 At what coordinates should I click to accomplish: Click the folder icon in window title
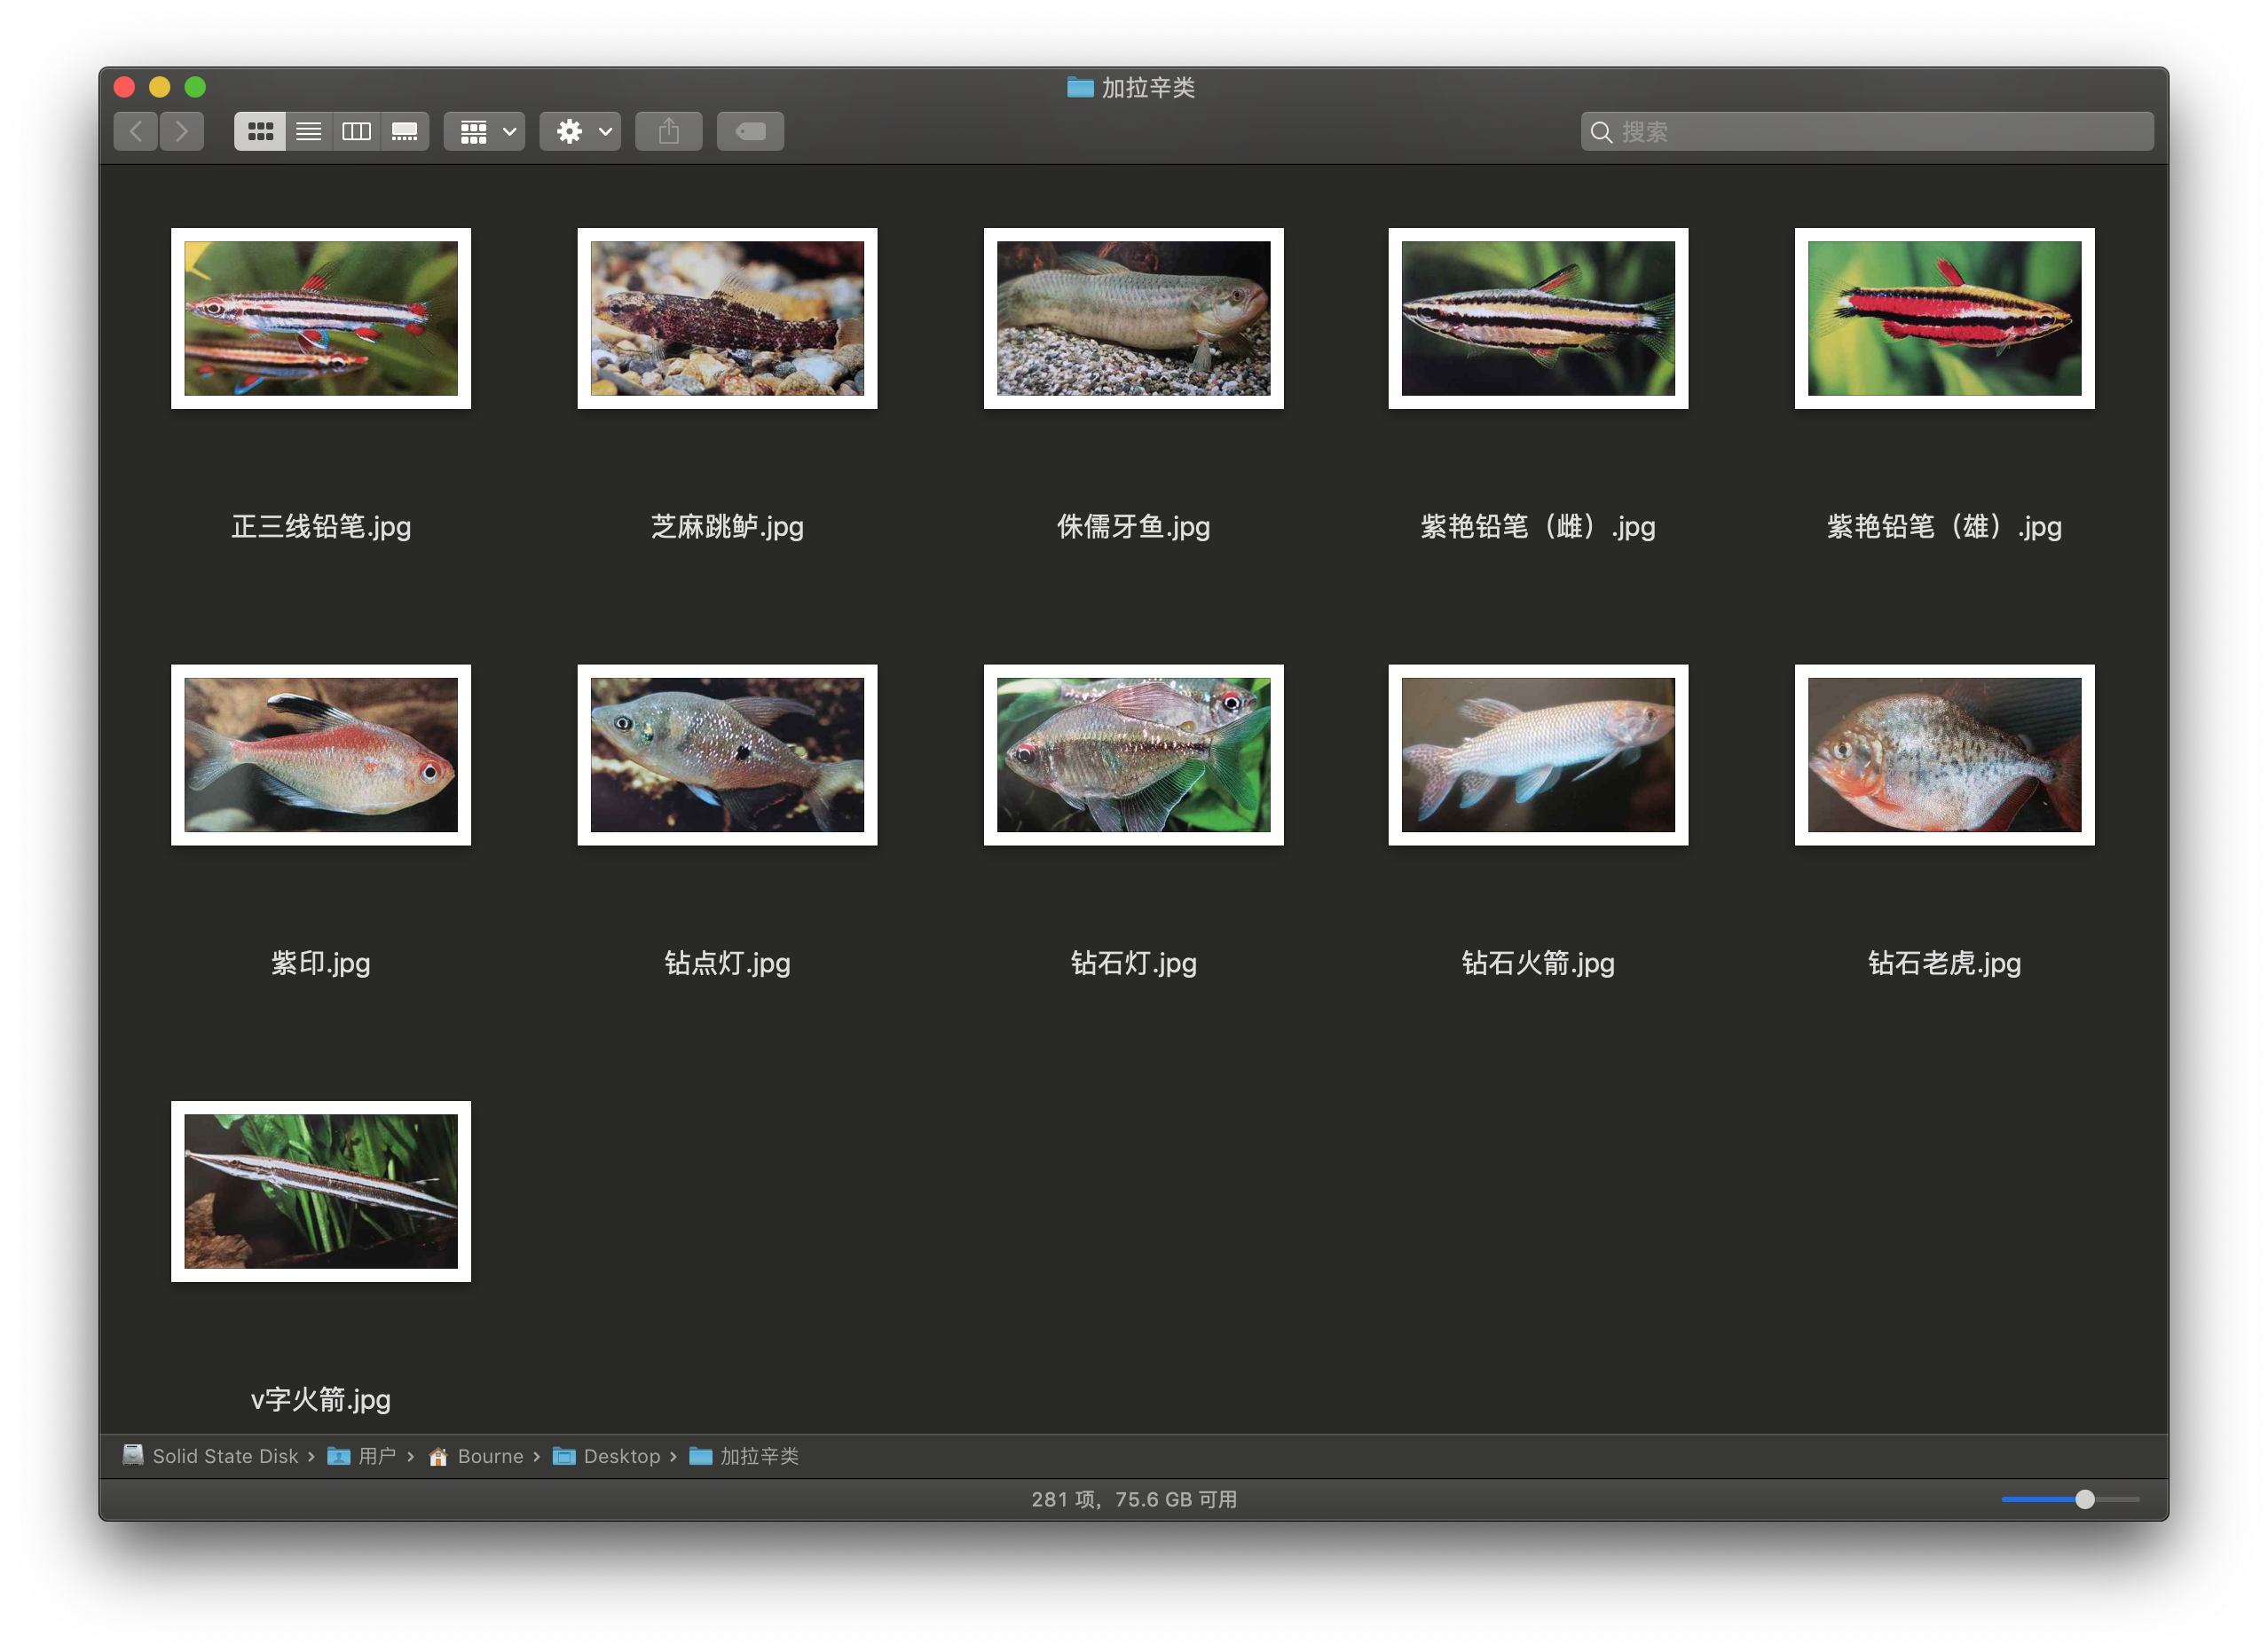coord(1080,87)
